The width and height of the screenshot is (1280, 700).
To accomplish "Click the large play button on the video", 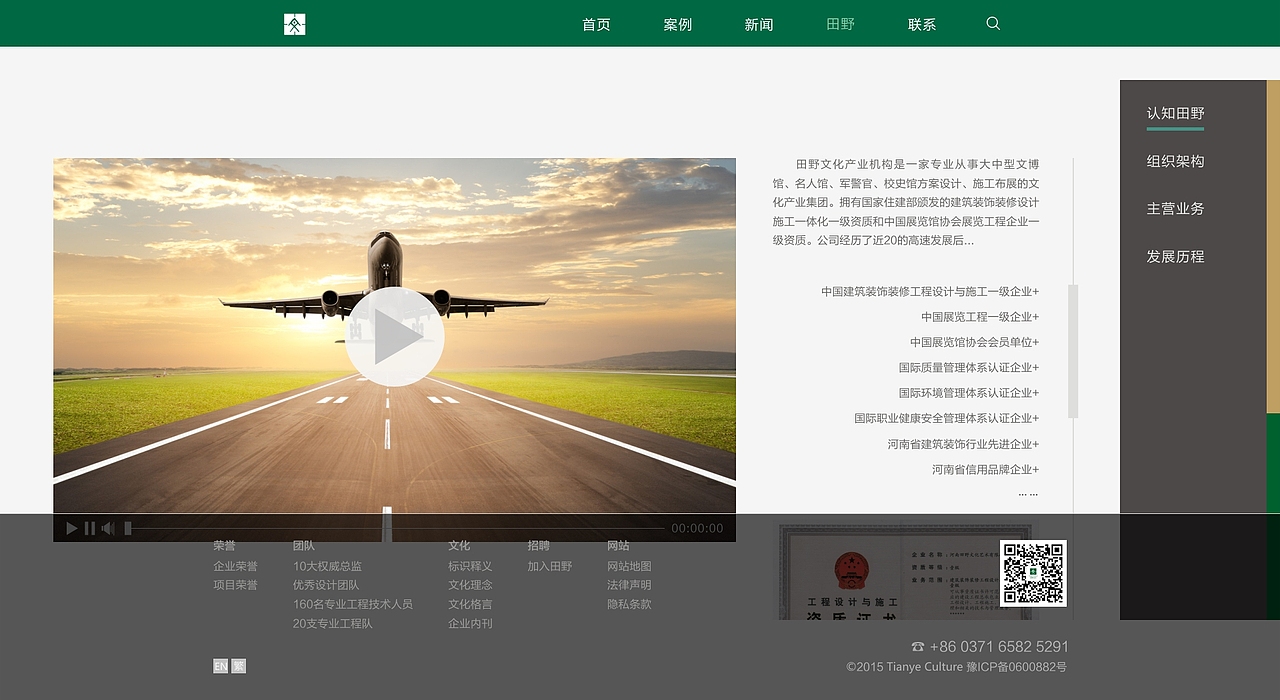I will click(394, 337).
